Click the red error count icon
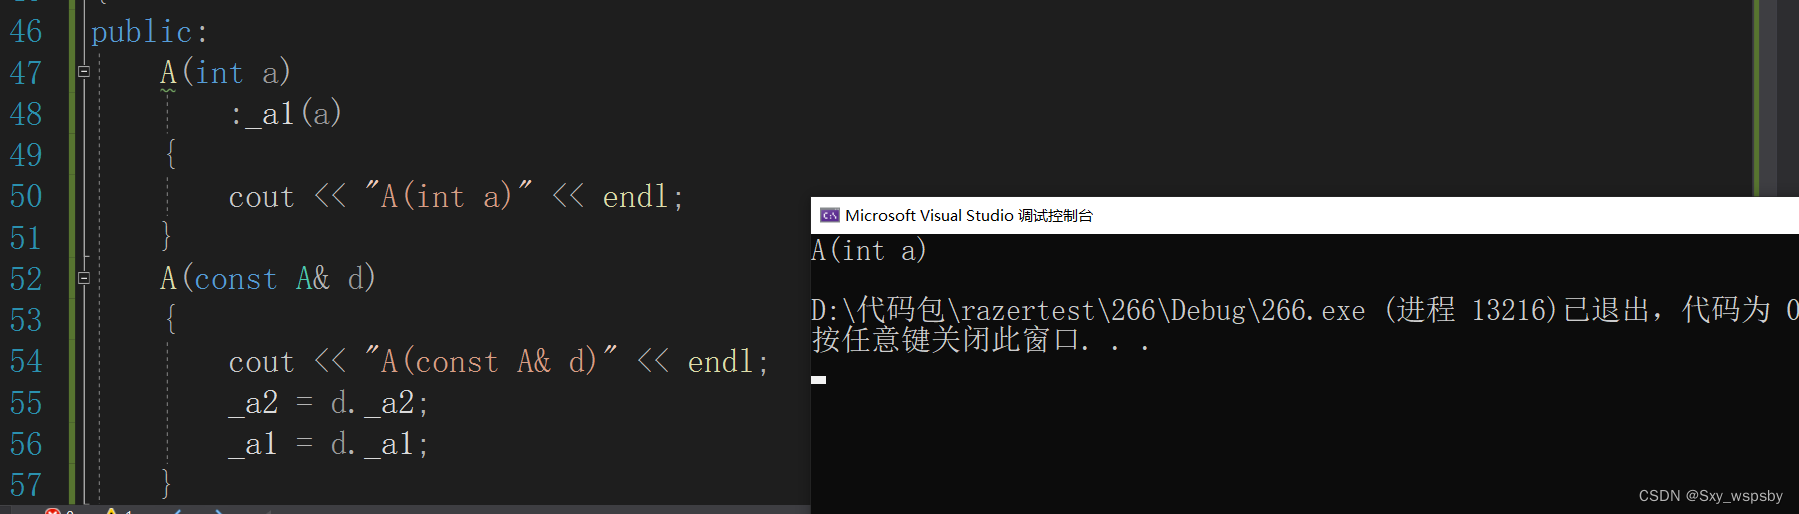Screen dimensions: 1799x514 pyautogui.click(x=53, y=511)
